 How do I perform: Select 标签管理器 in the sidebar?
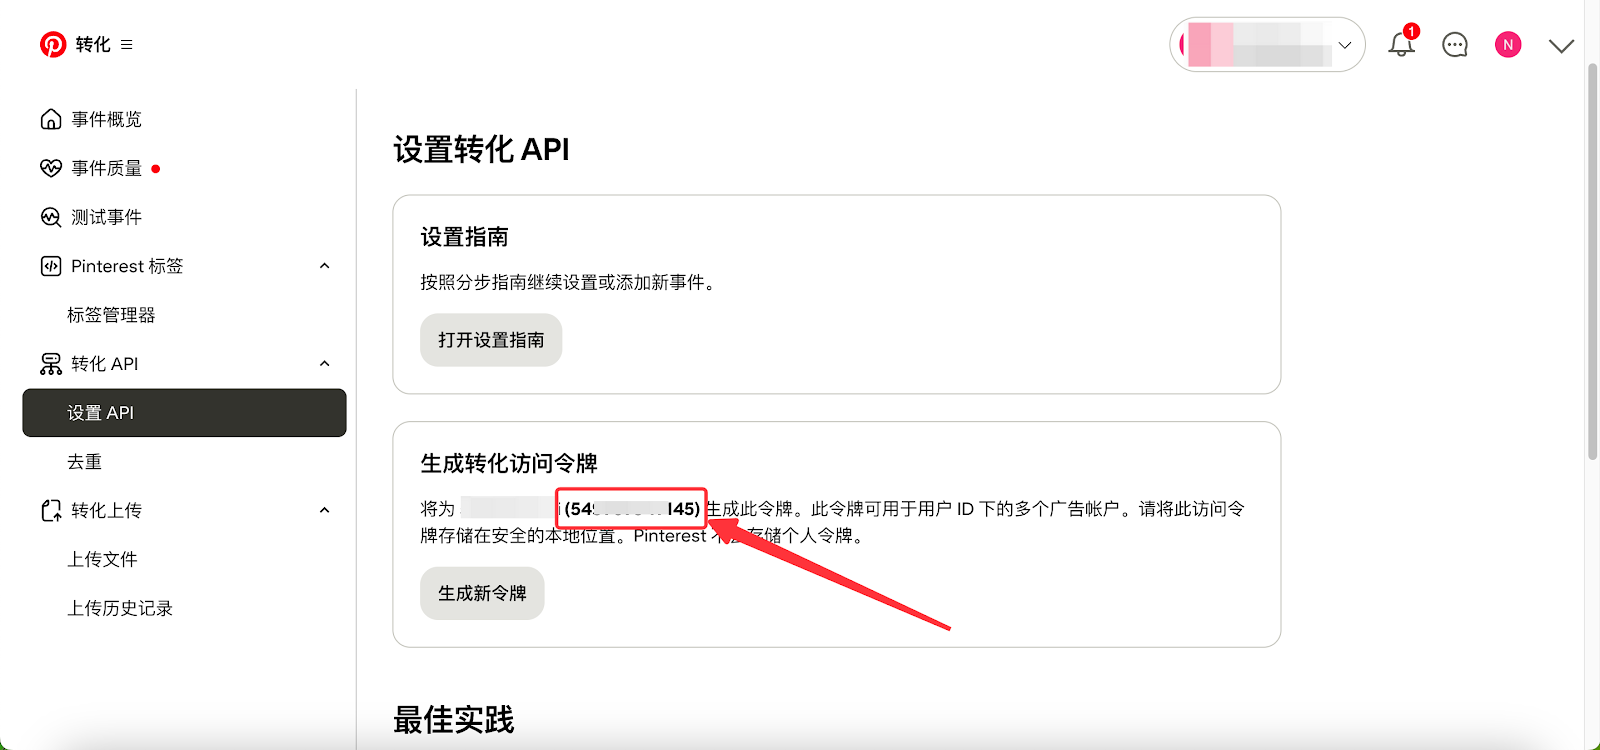[x=111, y=315]
